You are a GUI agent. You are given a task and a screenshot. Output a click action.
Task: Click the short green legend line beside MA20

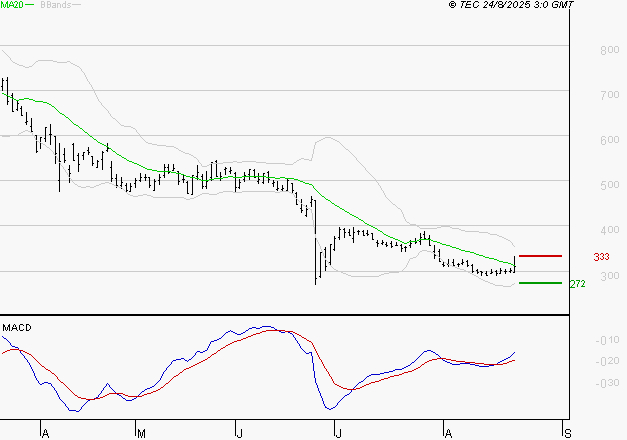(x=32, y=5)
